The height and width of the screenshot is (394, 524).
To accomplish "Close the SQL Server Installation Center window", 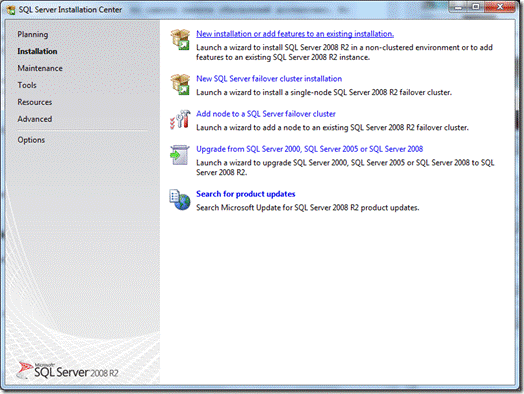I will coord(500,7).
